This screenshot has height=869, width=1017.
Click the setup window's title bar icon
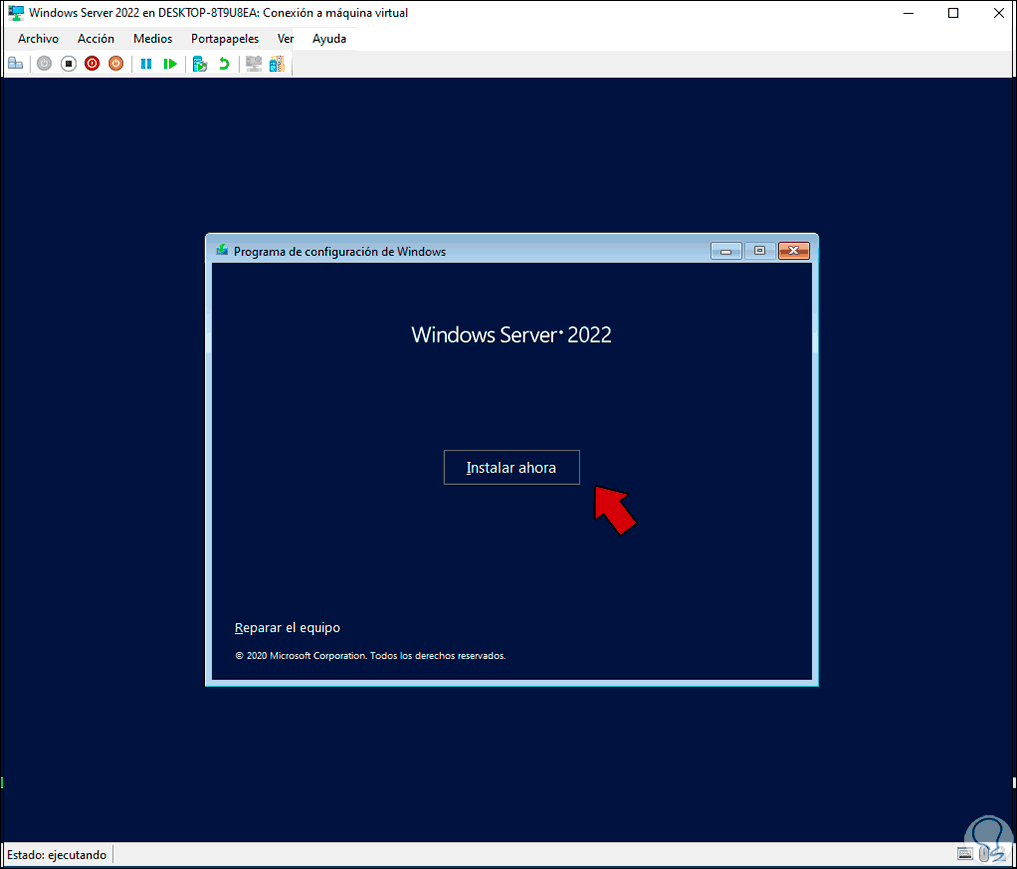(222, 250)
